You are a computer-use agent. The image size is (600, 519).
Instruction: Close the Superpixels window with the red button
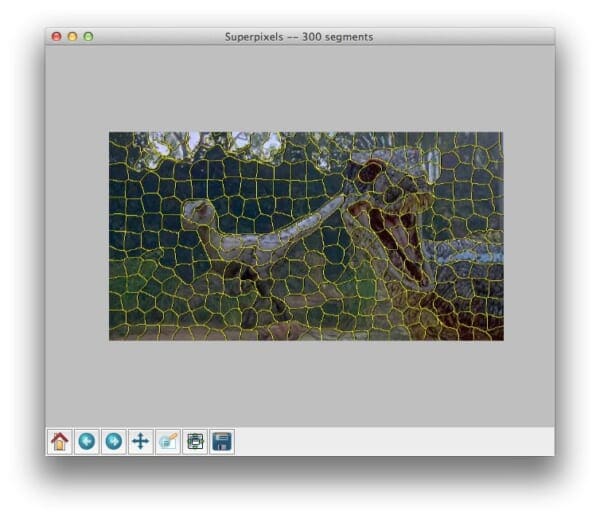click(56, 36)
